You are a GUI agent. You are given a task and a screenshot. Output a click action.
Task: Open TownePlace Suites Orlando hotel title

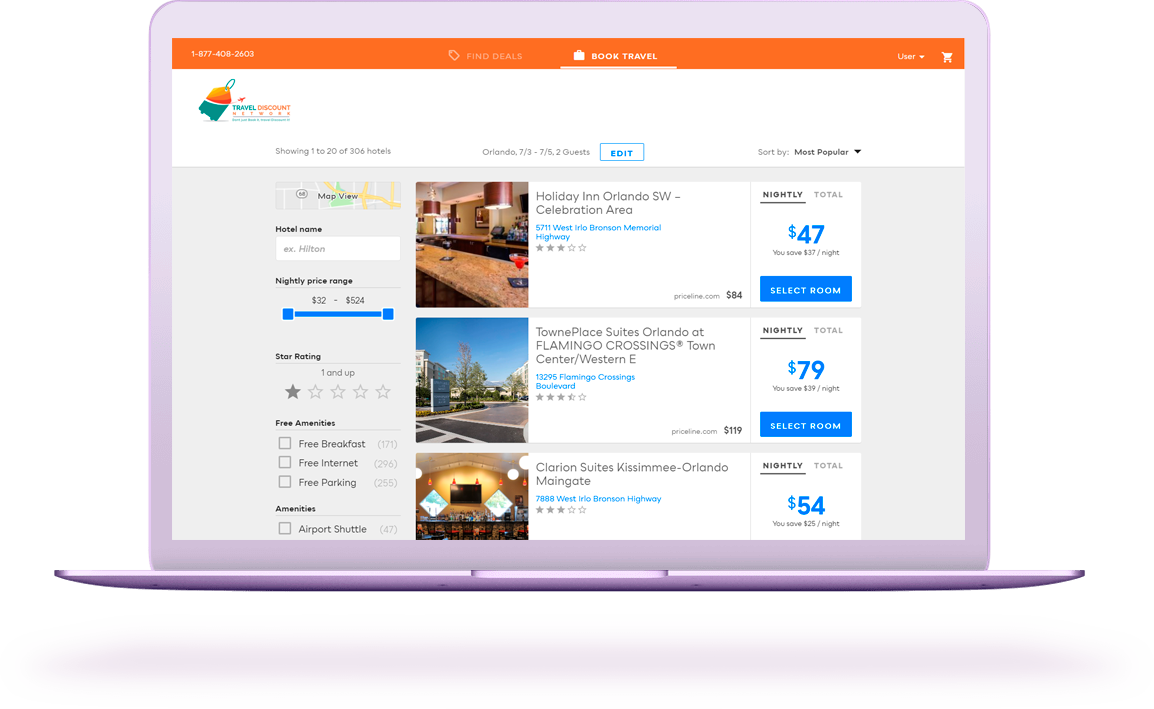pos(625,345)
